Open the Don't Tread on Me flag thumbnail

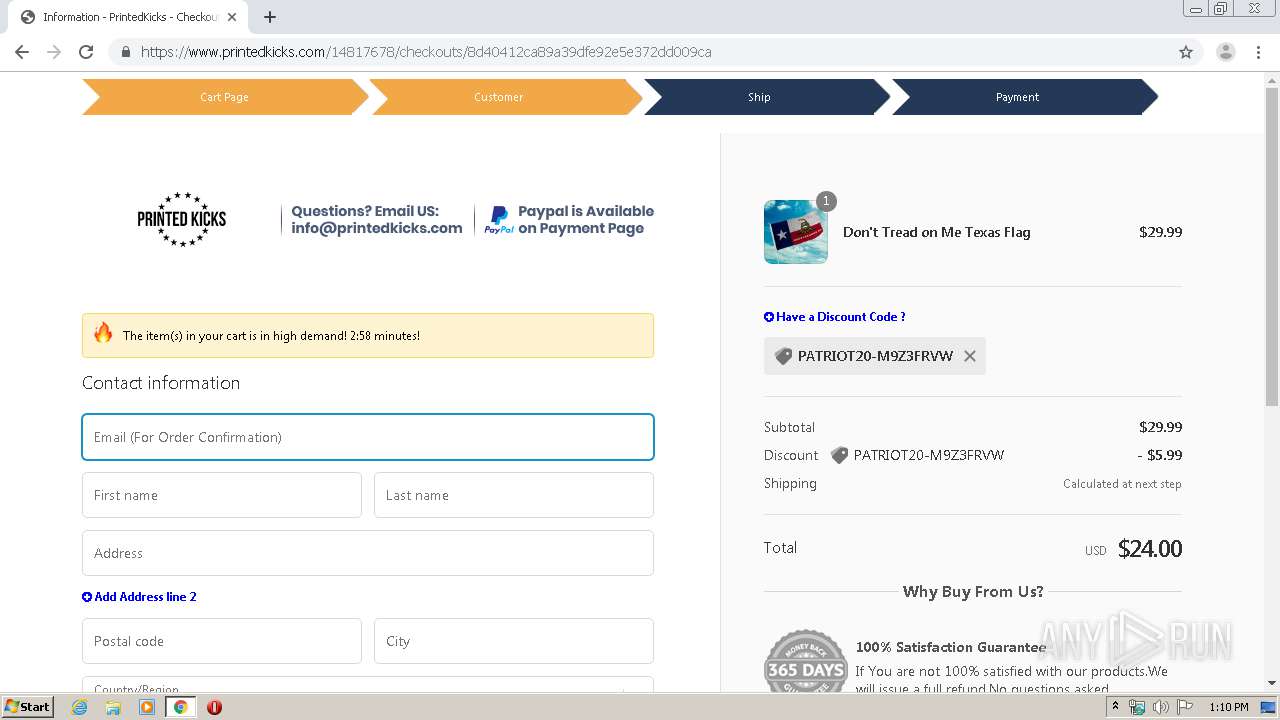[796, 232]
